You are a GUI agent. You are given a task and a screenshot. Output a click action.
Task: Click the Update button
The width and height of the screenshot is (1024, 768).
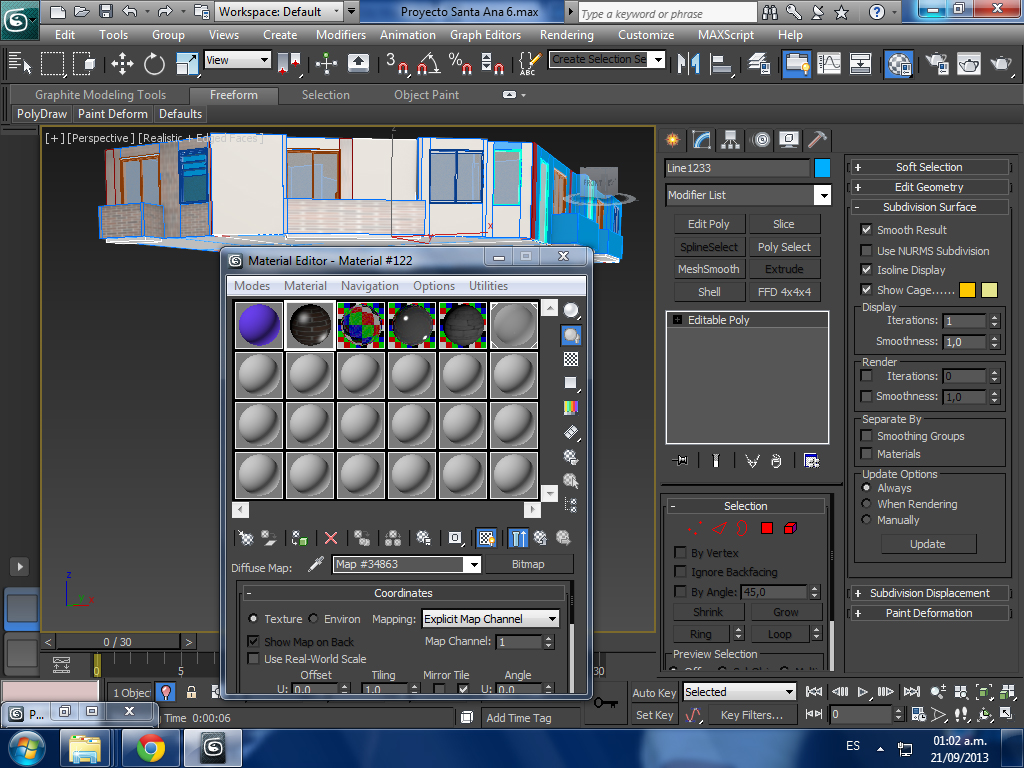tap(928, 544)
